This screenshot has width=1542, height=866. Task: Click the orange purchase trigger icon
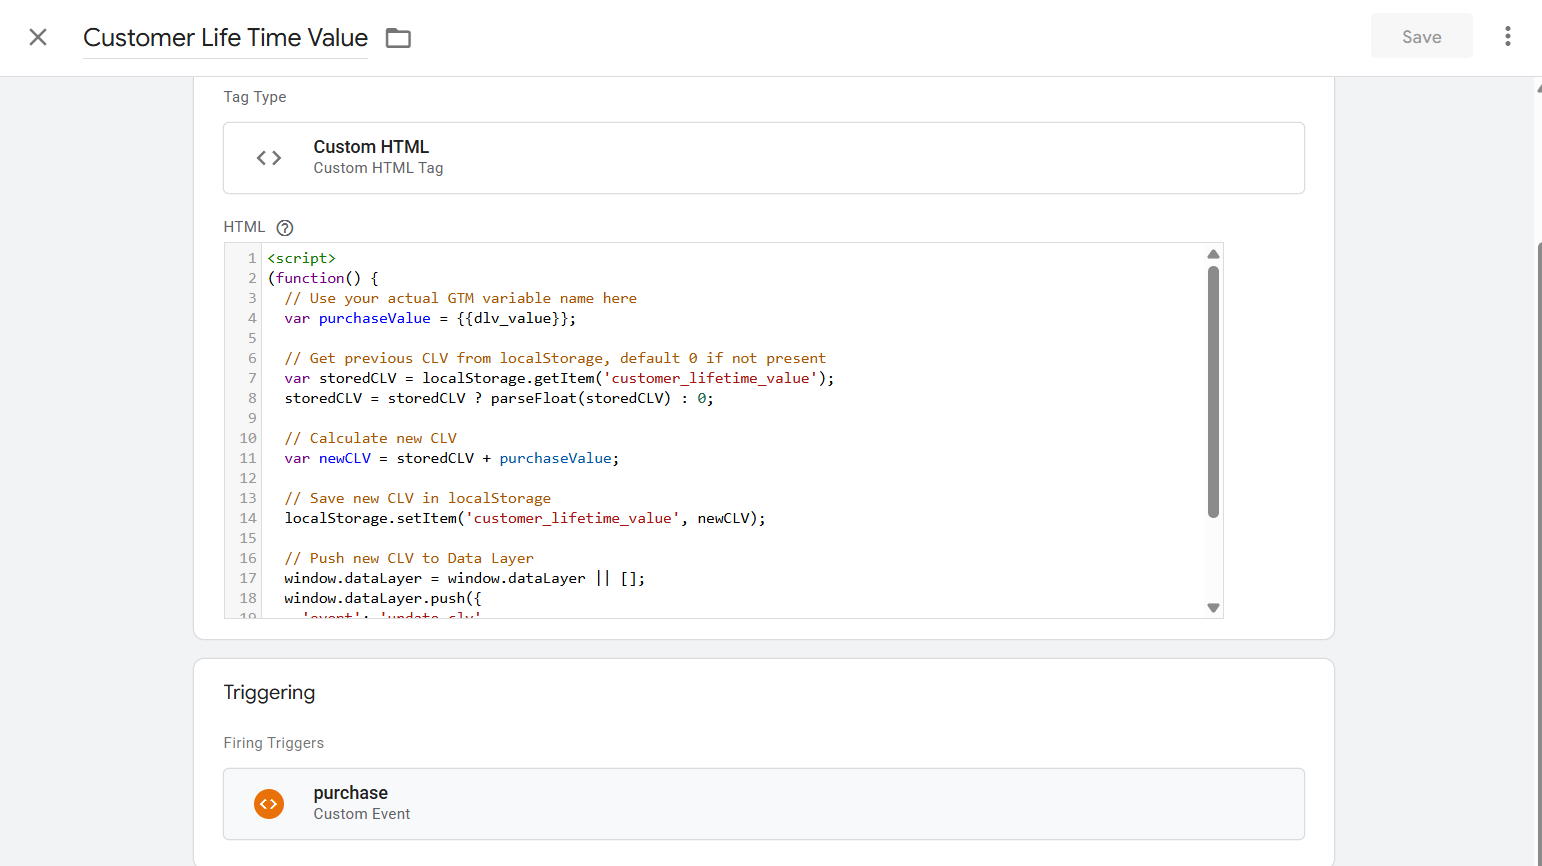point(269,804)
